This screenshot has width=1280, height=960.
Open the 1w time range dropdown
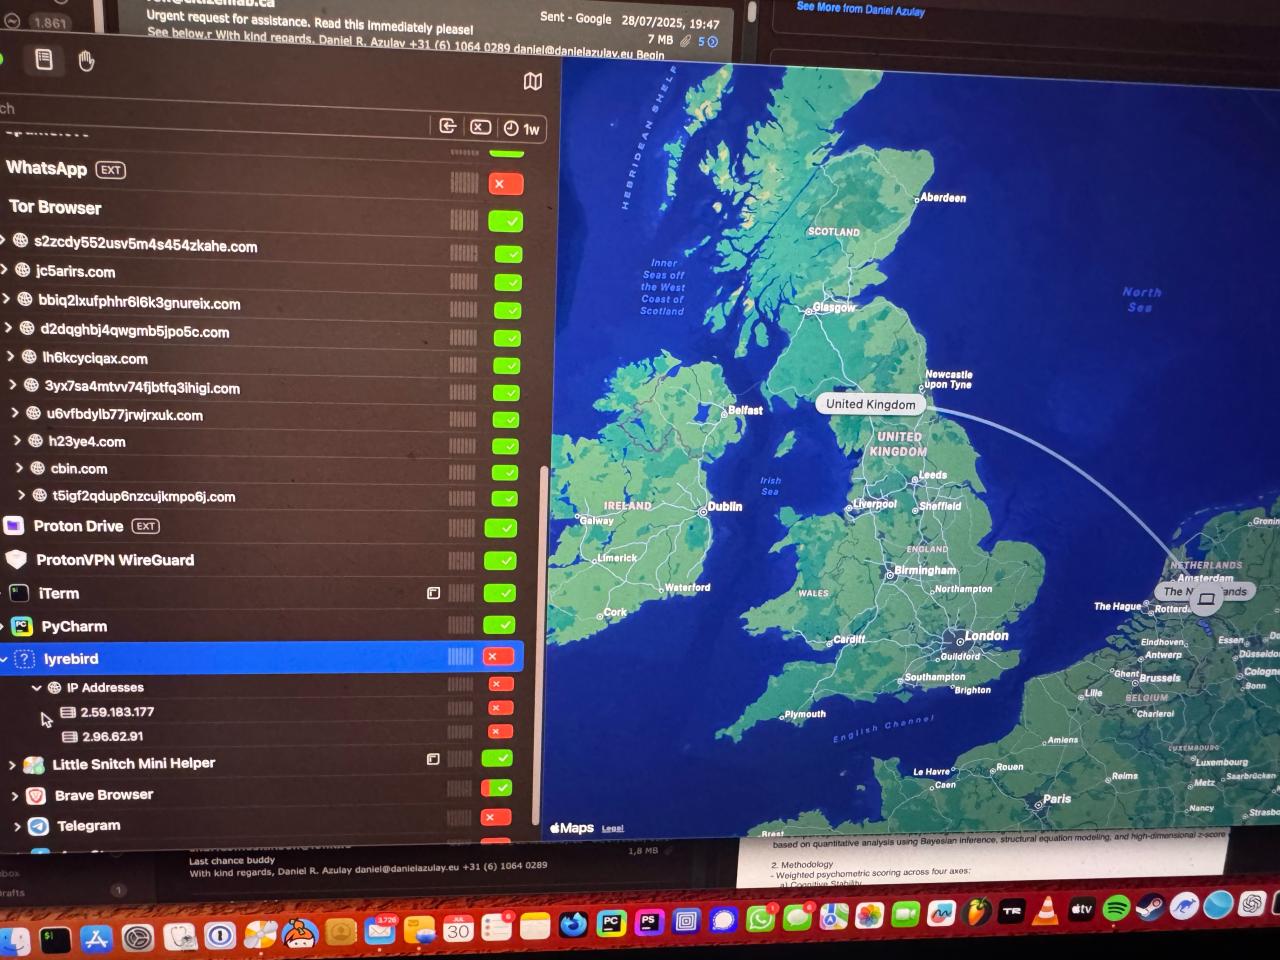point(522,129)
